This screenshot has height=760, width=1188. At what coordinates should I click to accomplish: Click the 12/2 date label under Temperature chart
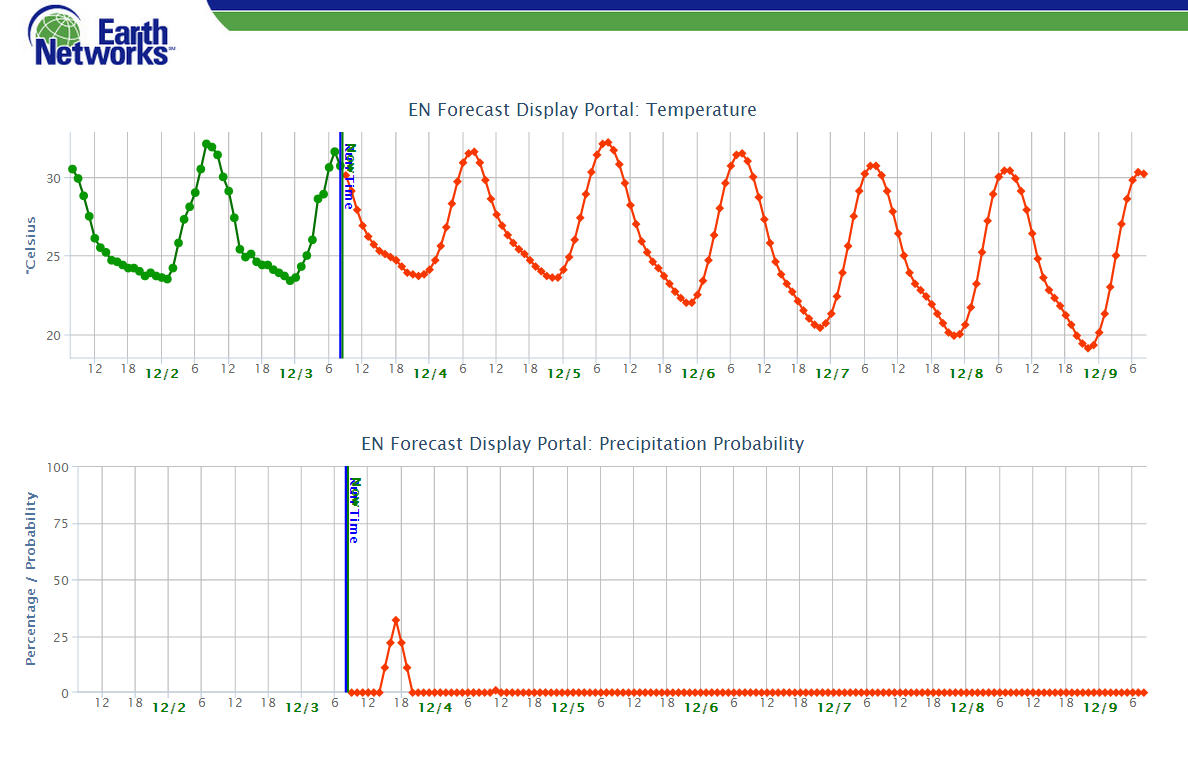[x=162, y=374]
